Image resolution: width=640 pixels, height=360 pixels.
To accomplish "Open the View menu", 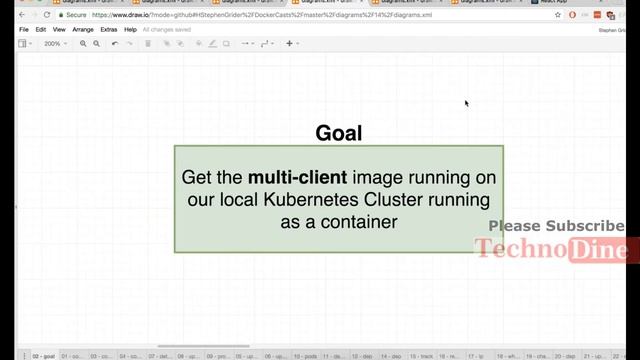I will [x=59, y=29].
